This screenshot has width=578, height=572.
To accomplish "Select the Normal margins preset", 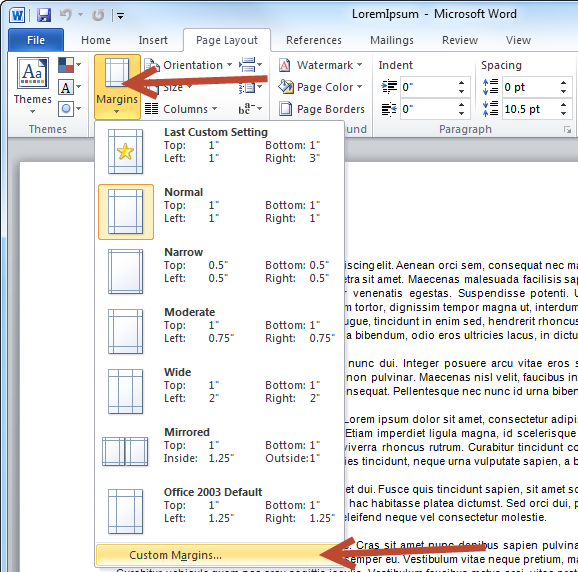I will 220,212.
